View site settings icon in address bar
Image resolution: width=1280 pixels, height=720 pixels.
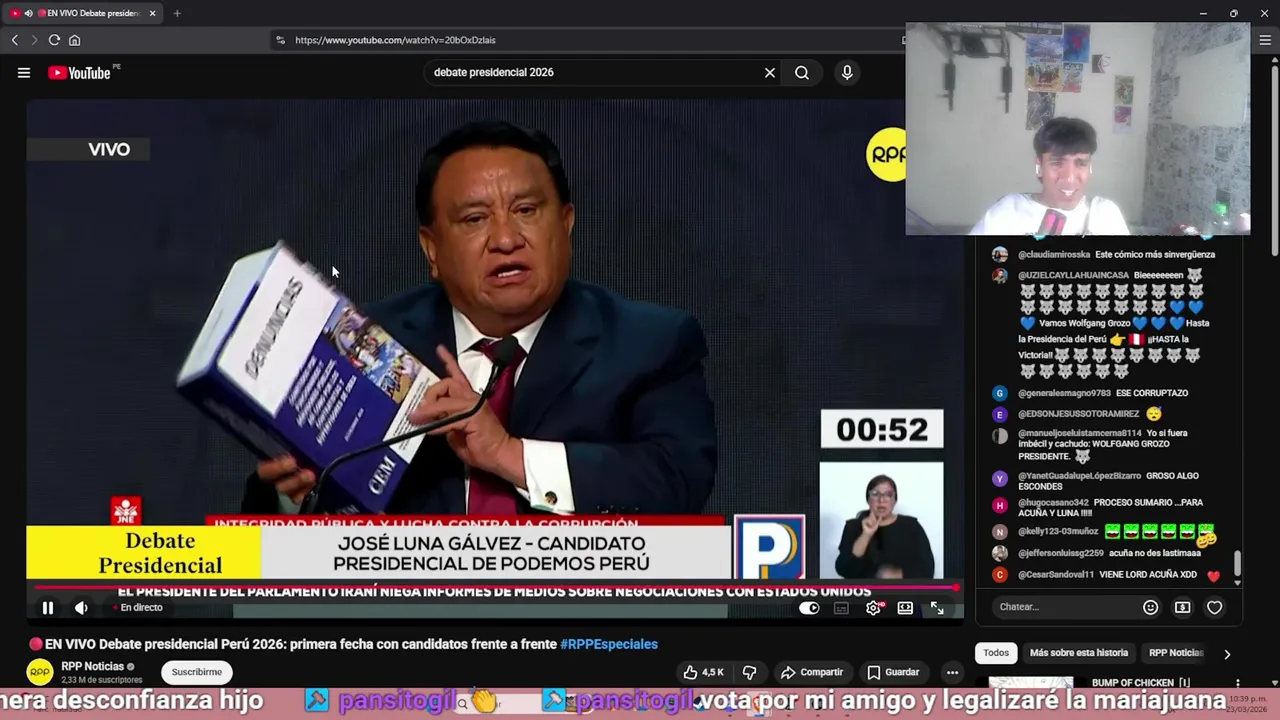click(x=280, y=40)
